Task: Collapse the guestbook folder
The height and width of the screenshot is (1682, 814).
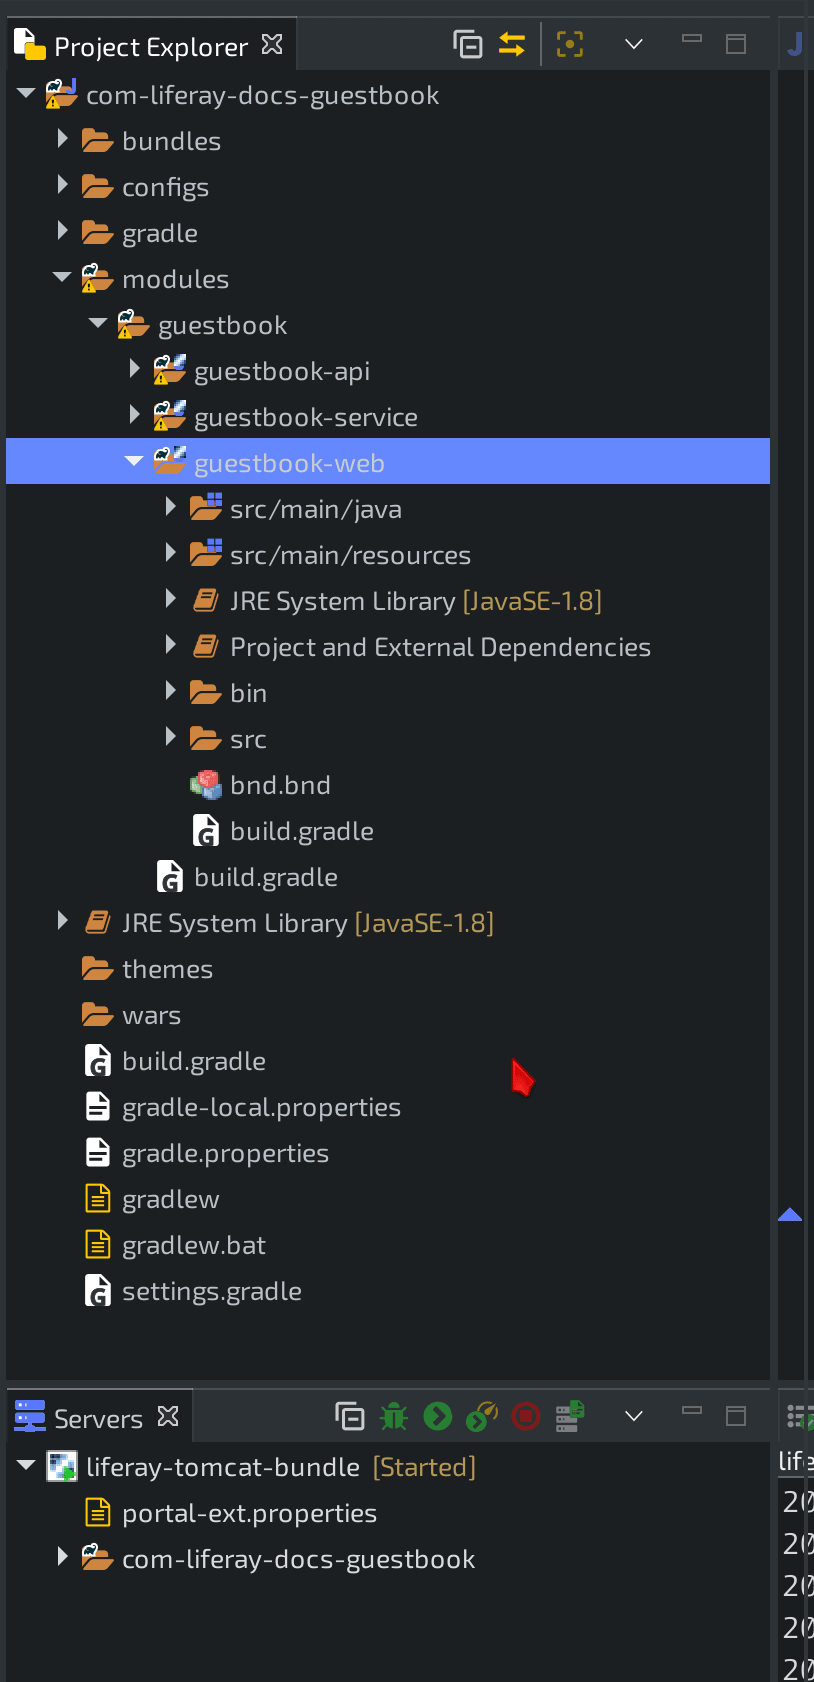Action: 98,323
